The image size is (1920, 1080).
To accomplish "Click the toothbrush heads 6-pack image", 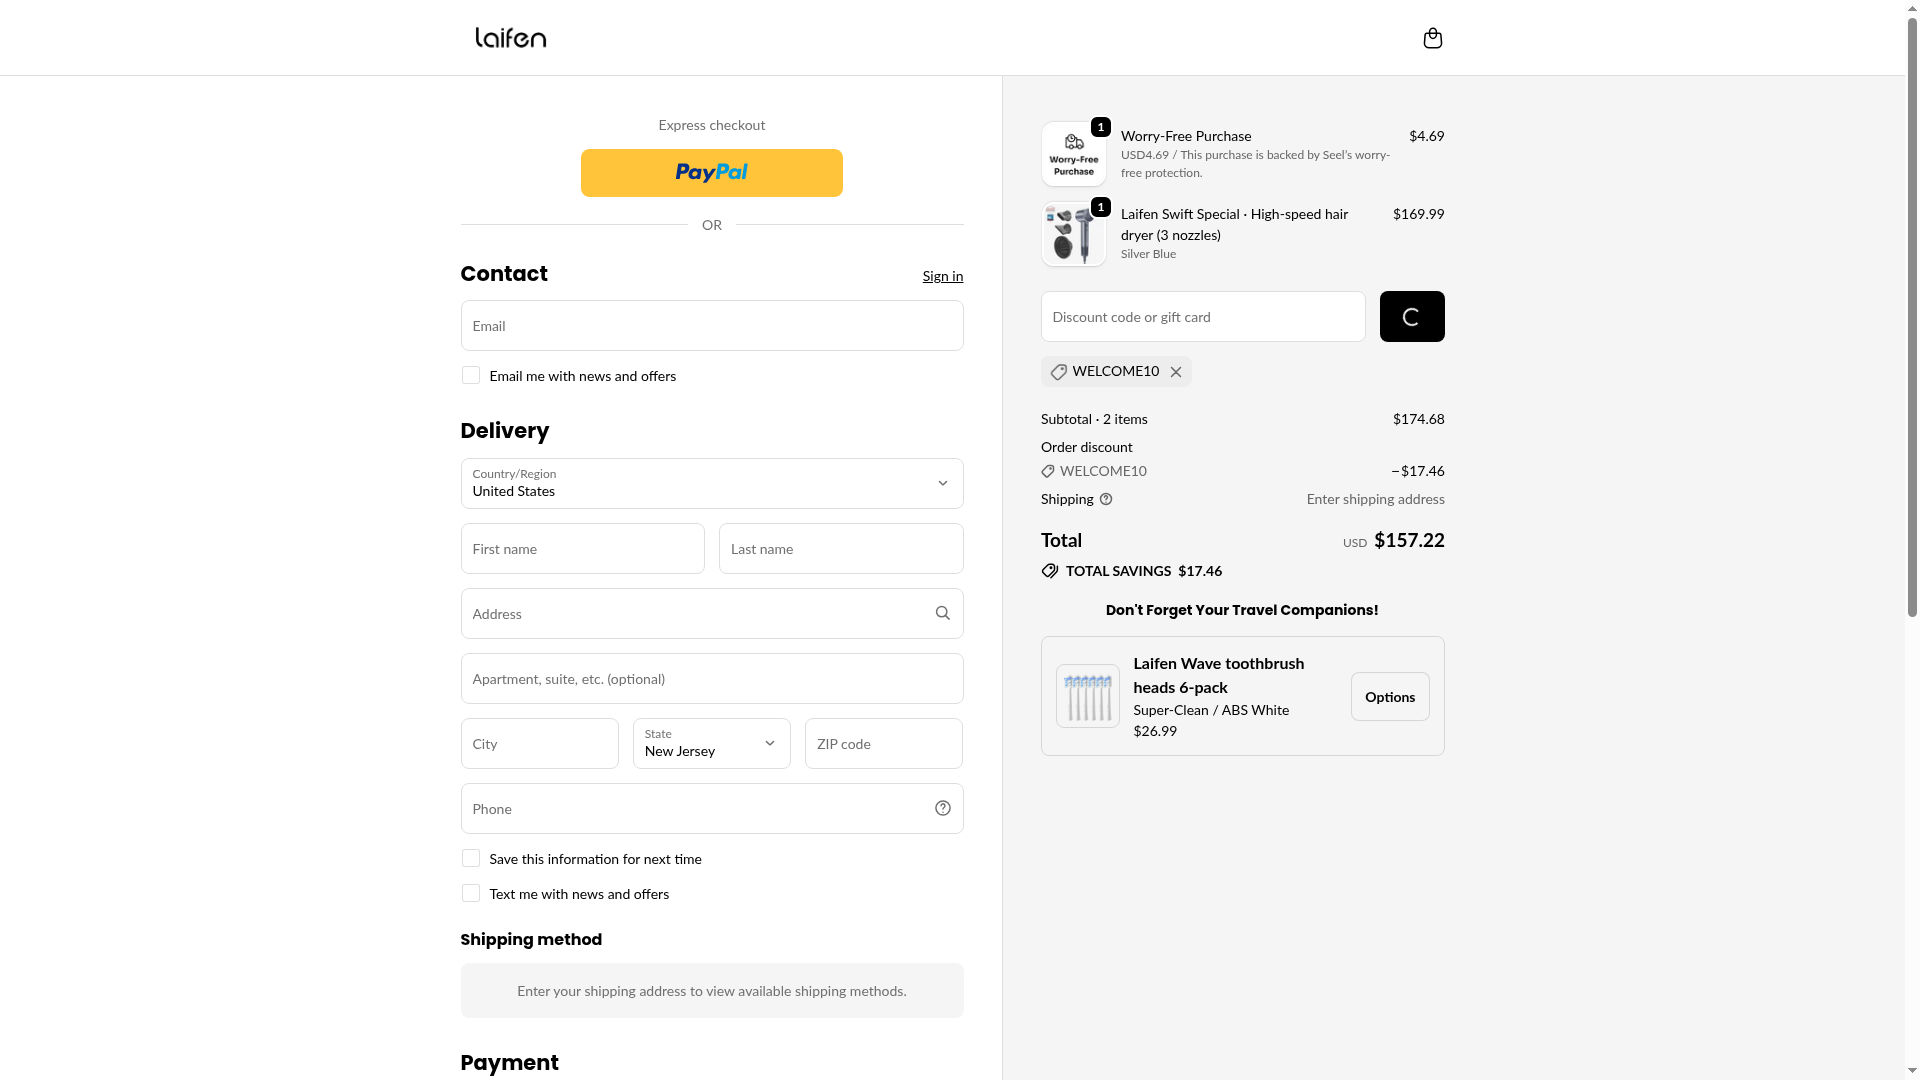I will tap(1087, 696).
